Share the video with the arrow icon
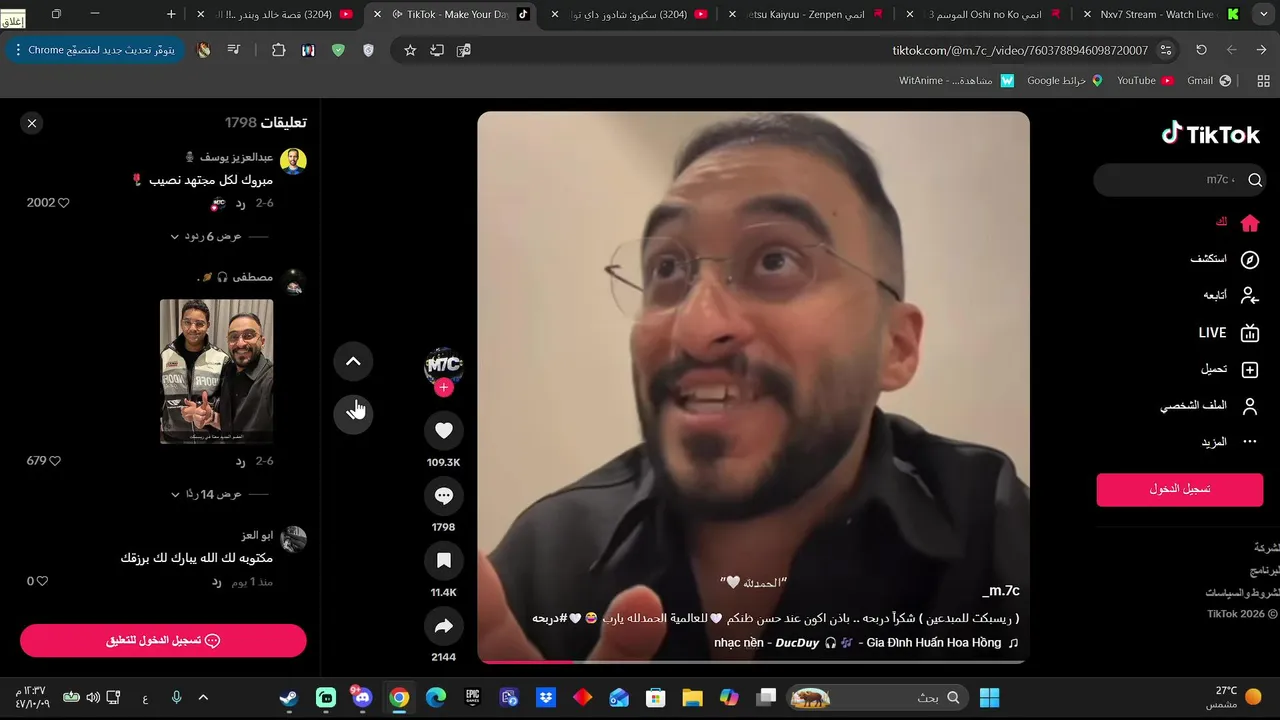 (444, 626)
